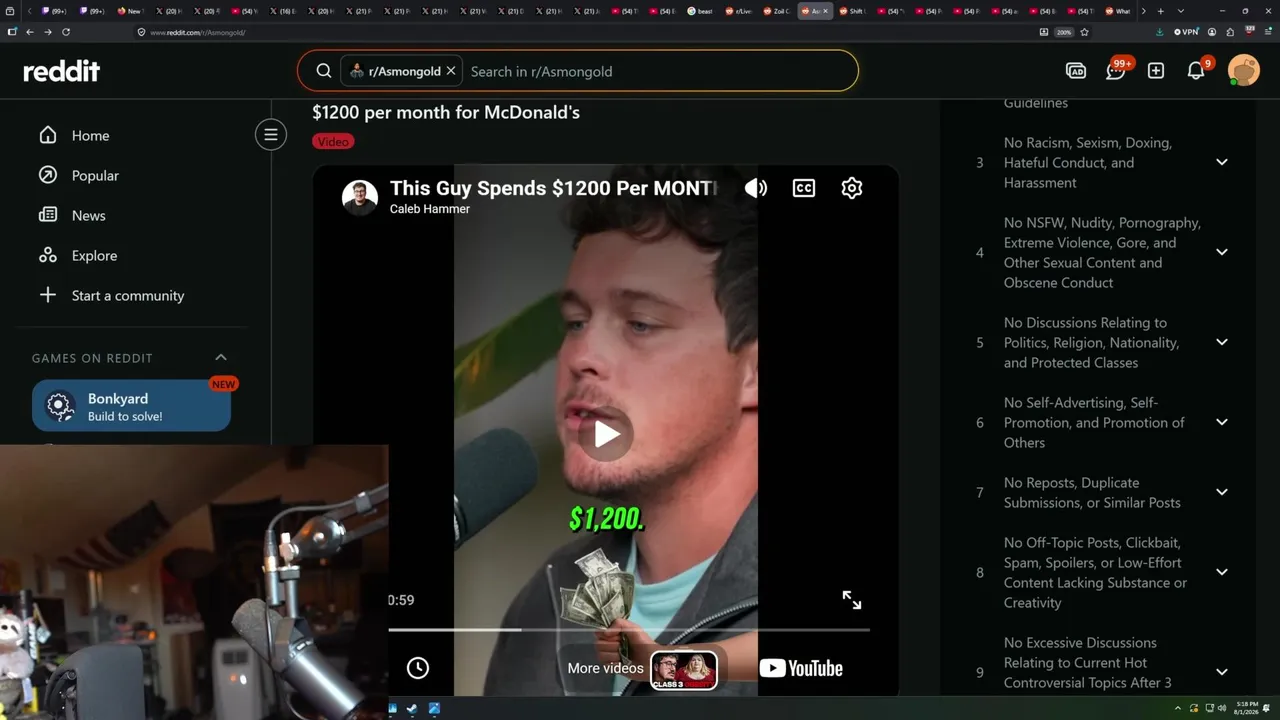Screen dimensions: 1280x720
Task: Toggle the browser VPN button
Action: (1186, 32)
